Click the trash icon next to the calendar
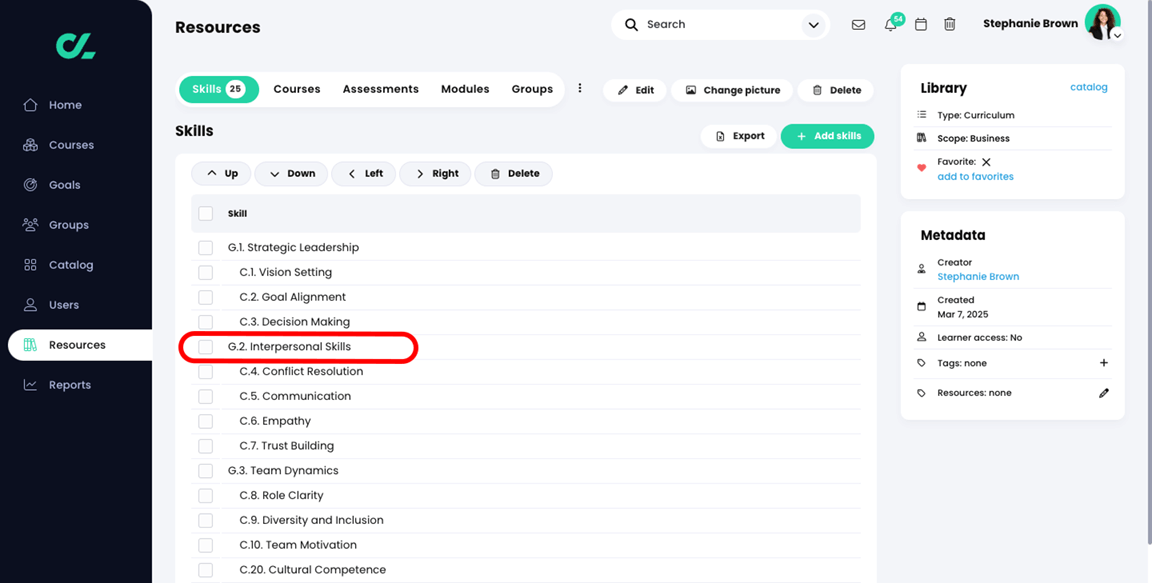Image resolution: width=1152 pixels, height=583 pixels. tap(949, 24)
